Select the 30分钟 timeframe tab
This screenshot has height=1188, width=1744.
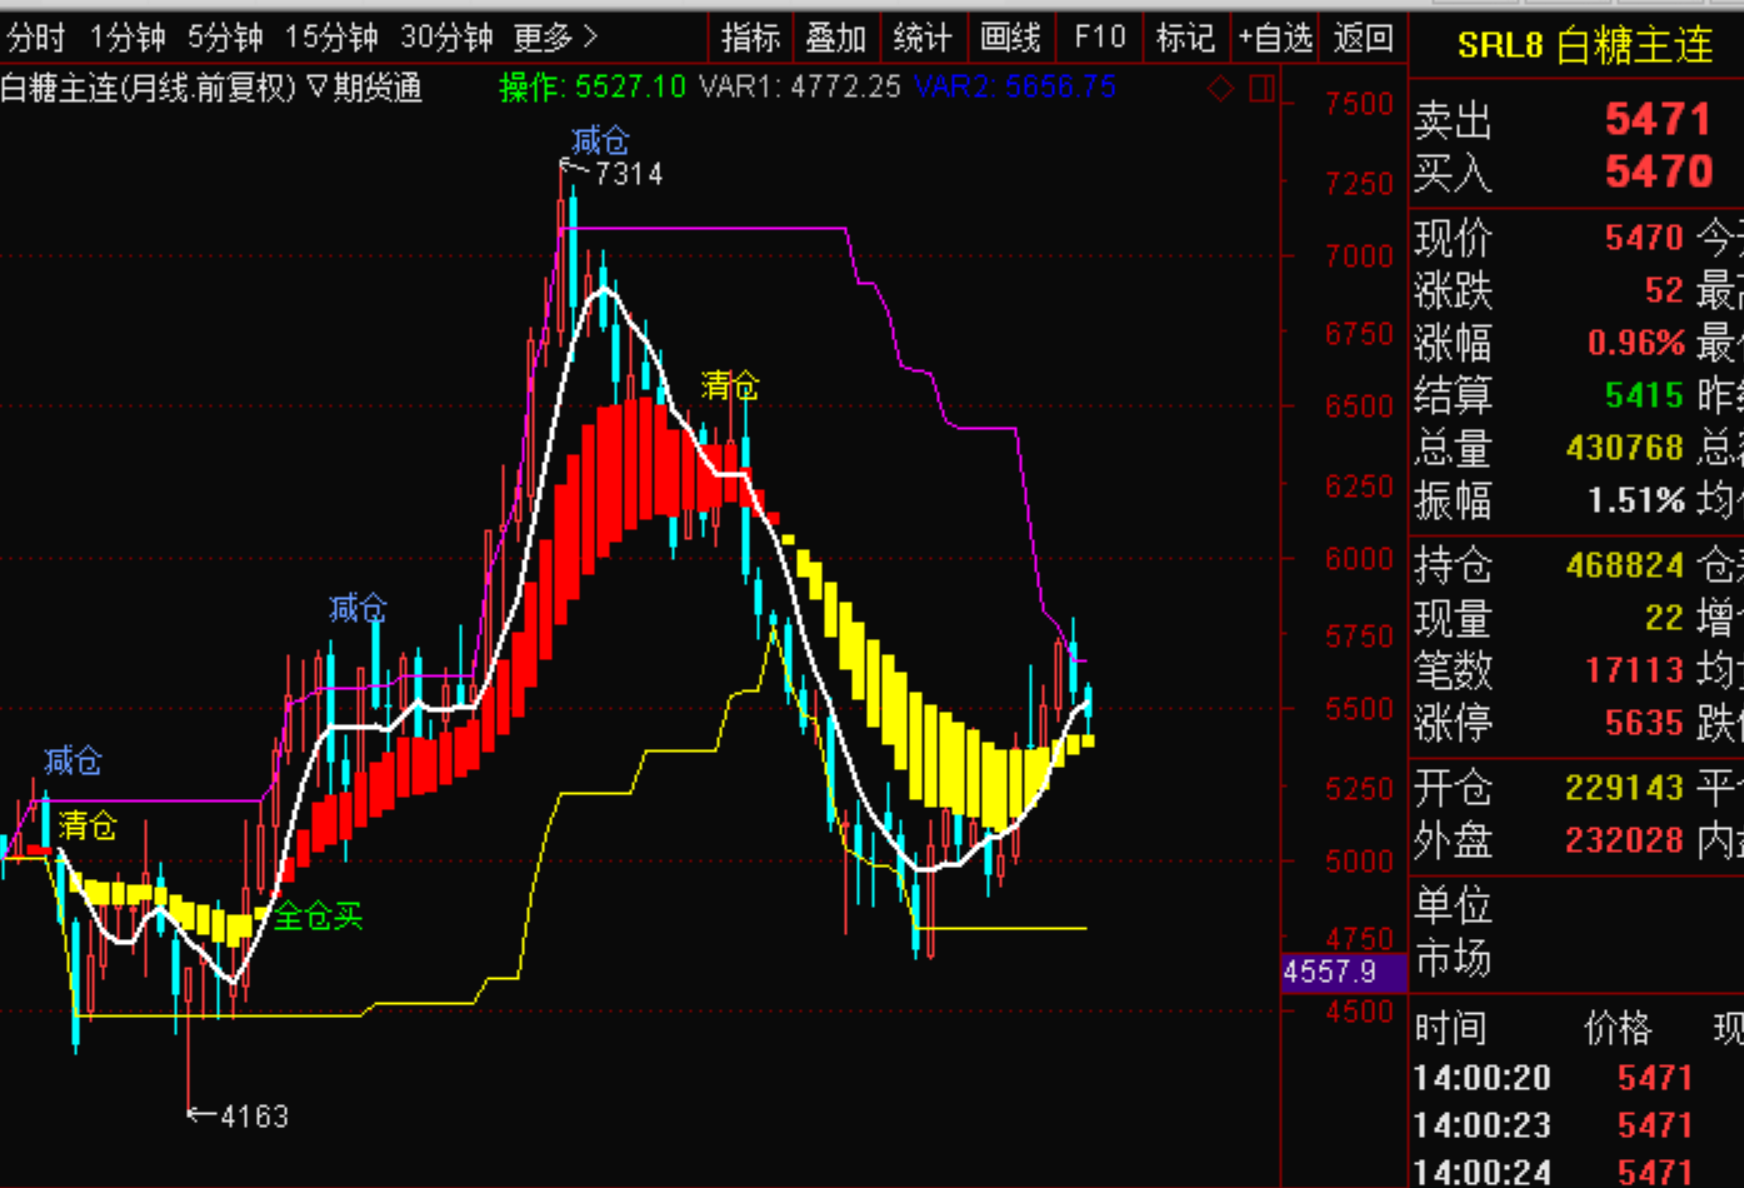(x=446, y=38)
